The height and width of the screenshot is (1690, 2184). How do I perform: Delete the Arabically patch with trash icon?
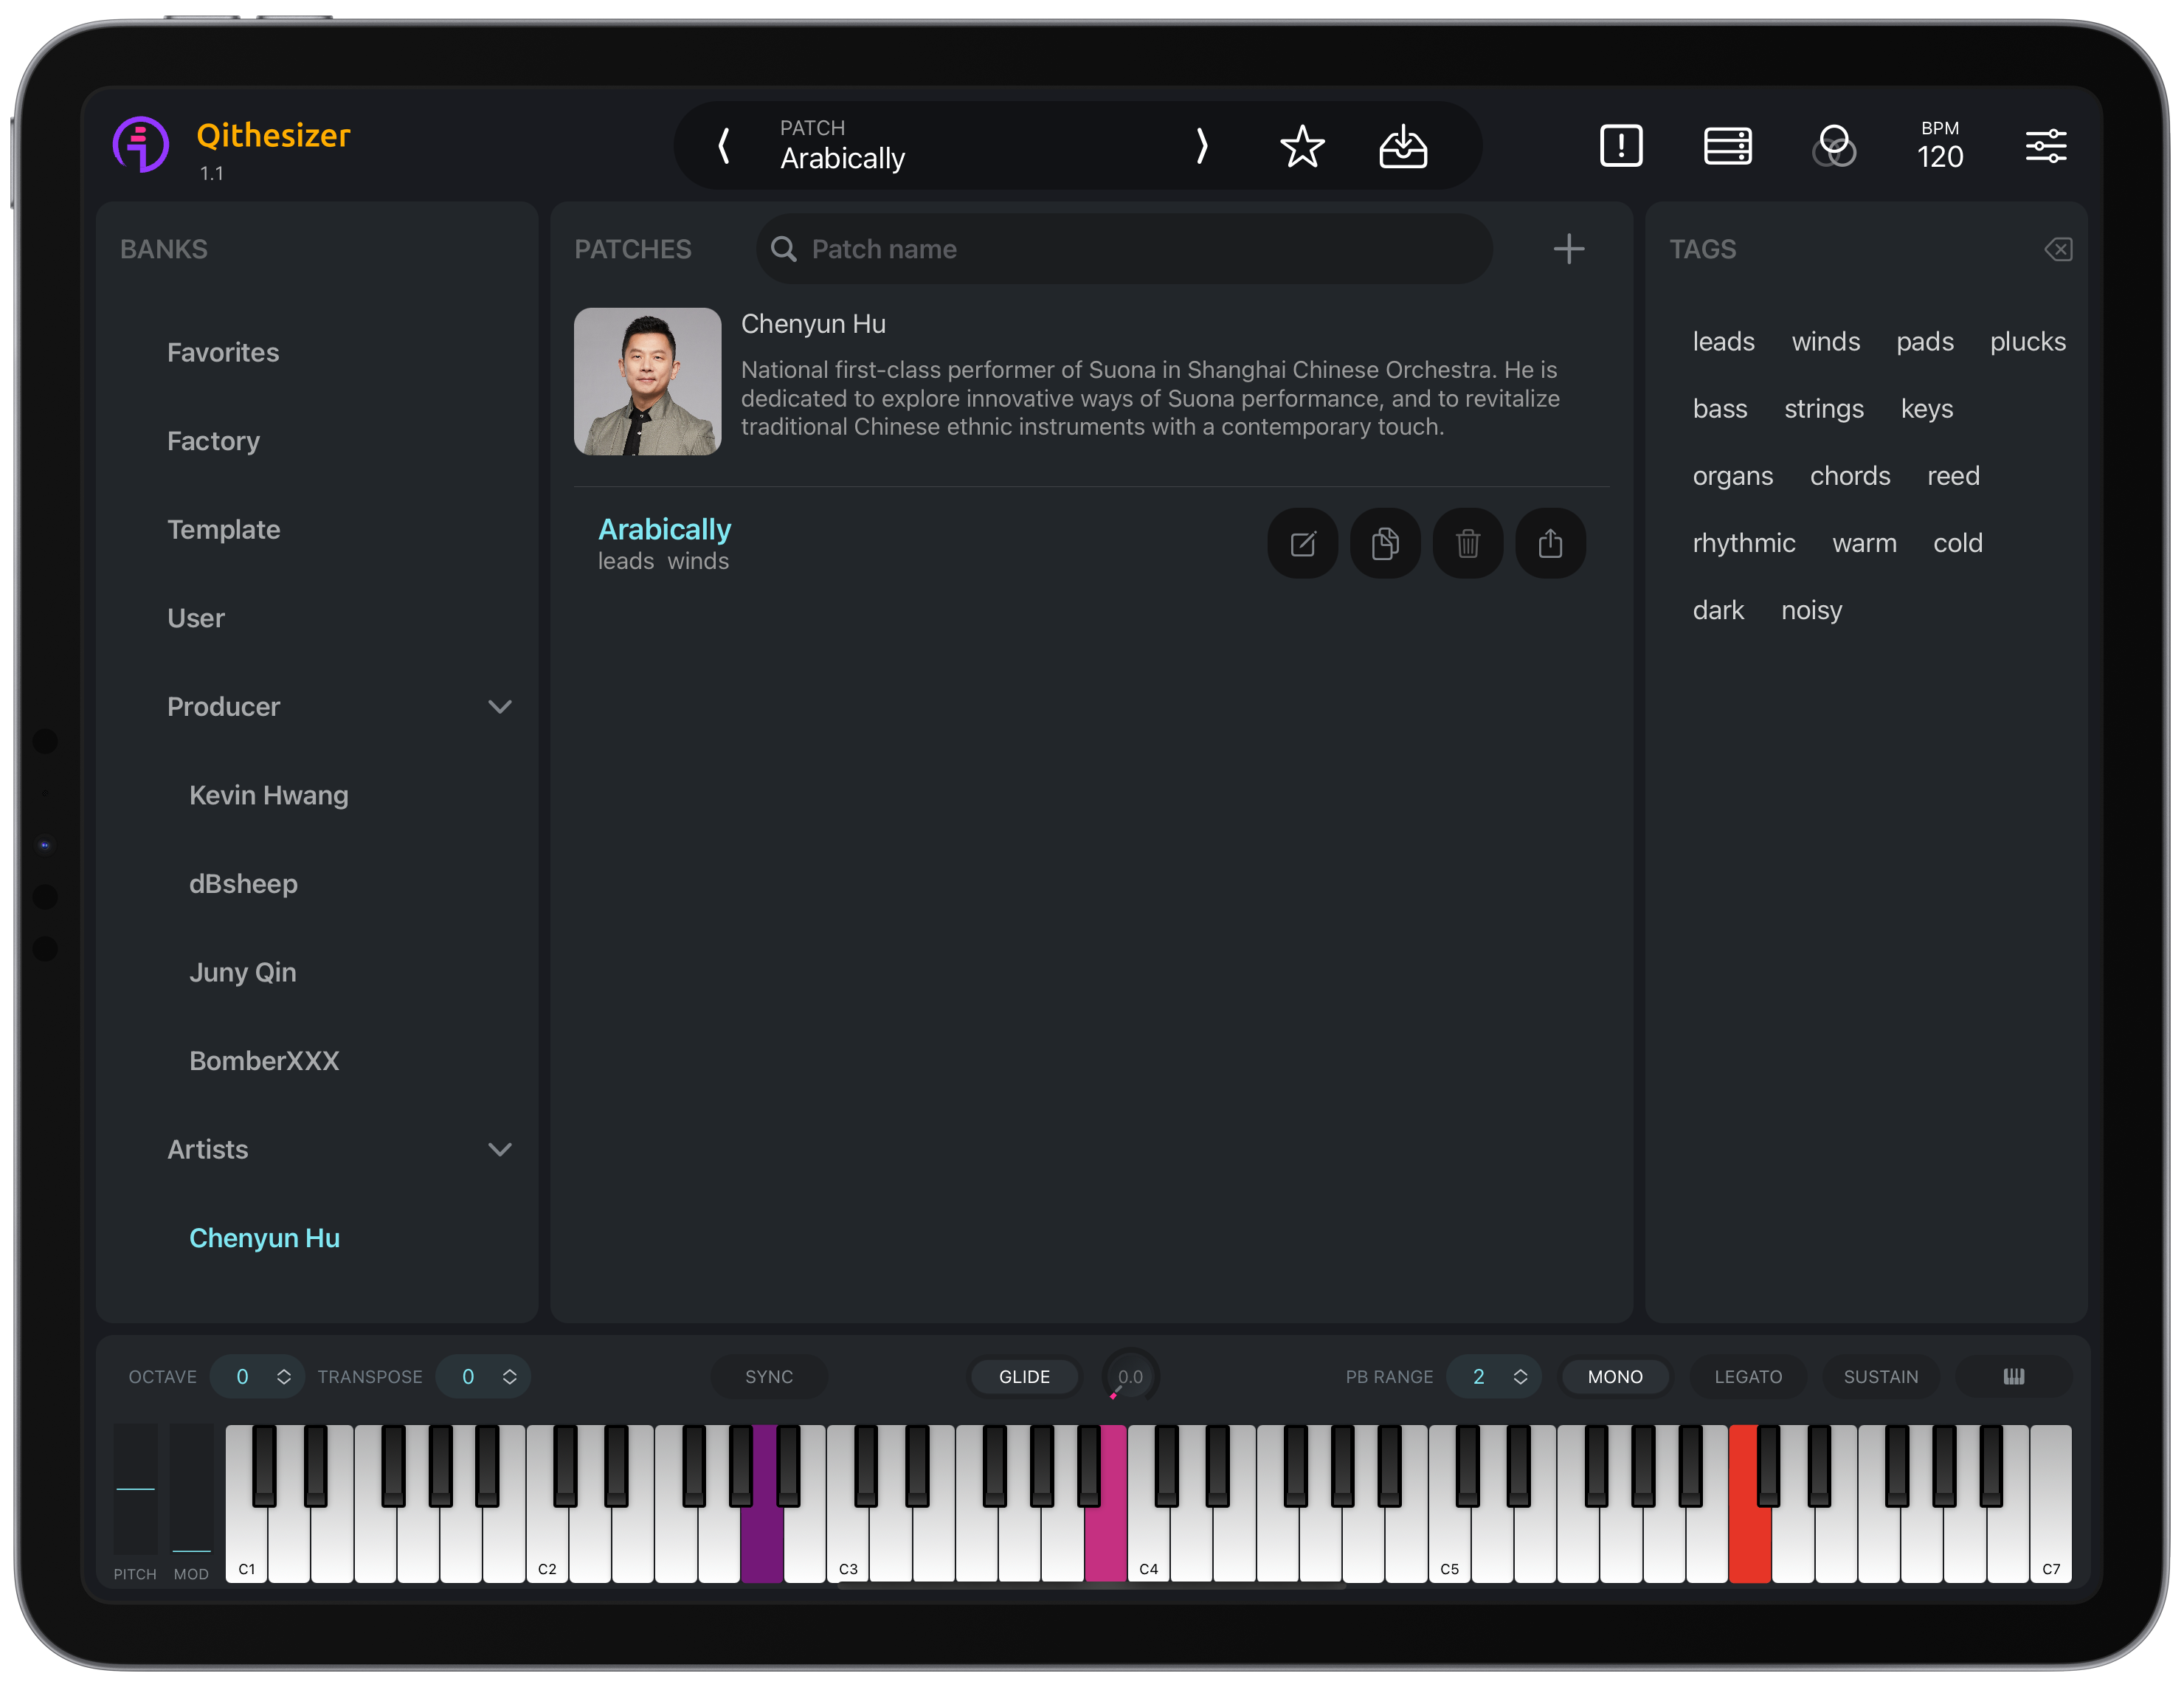pos(1467,544)
